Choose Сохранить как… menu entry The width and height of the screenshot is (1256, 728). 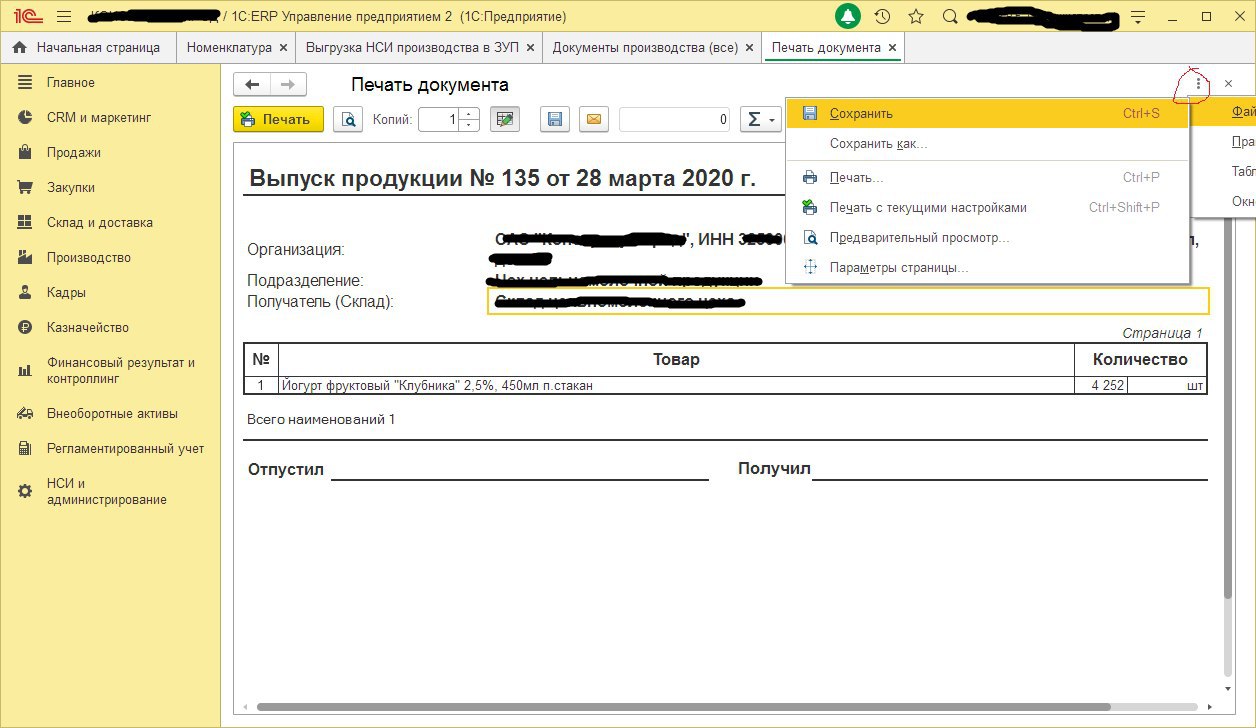click(x=987, y=144)
